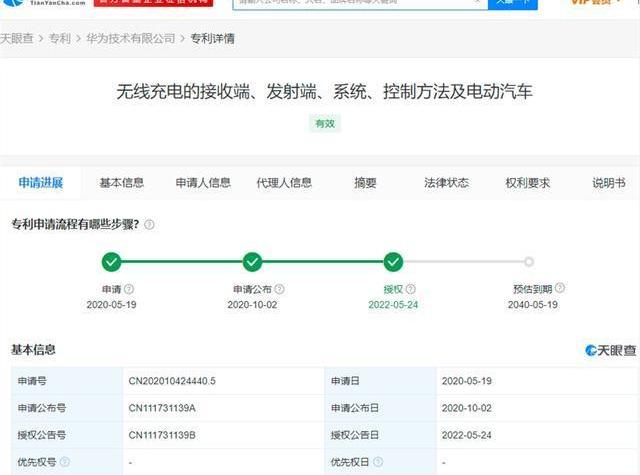Screen dimensions: 640x475
Task: Go to the 权利要求 tab
Action: click(x=527, y=183)
